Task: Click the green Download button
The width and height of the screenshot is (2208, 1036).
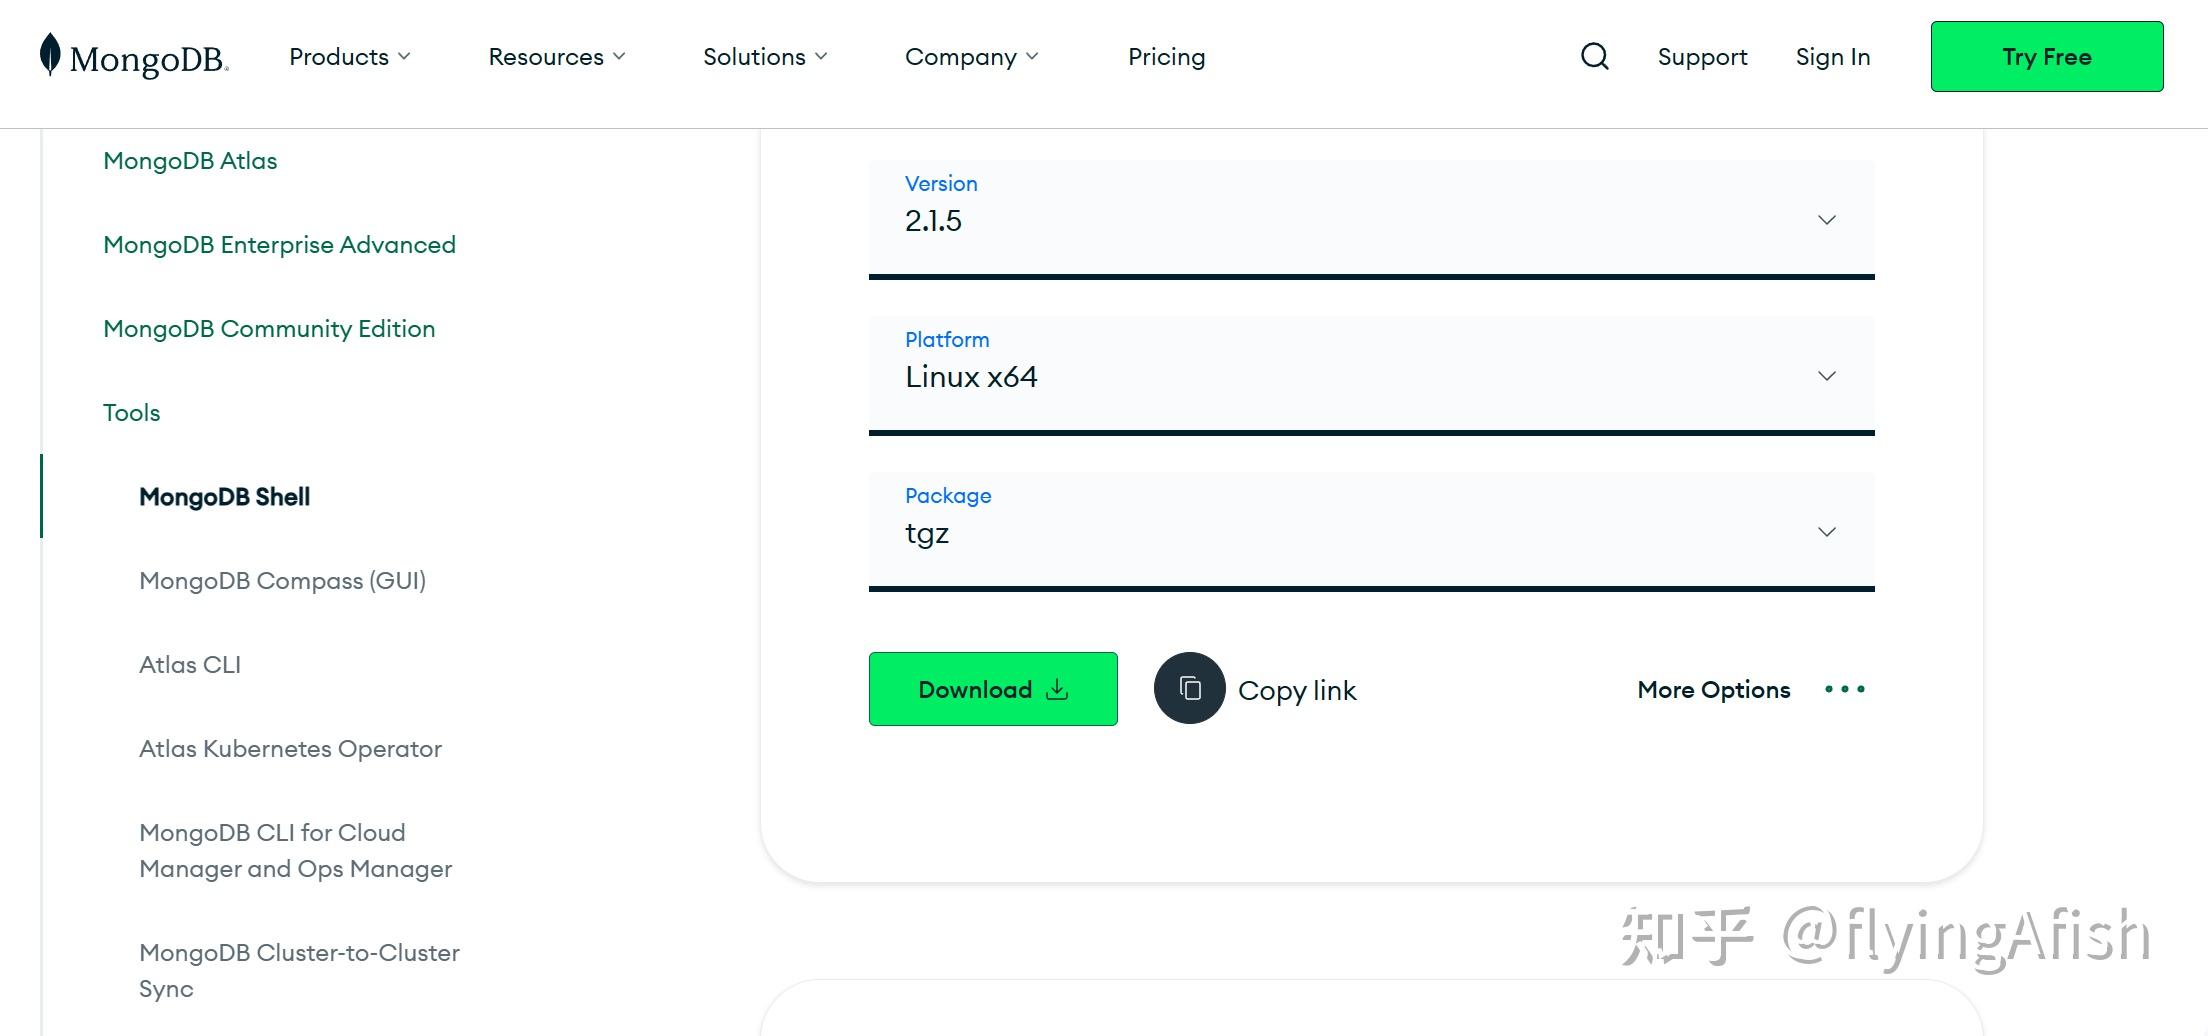Action: 992,689
